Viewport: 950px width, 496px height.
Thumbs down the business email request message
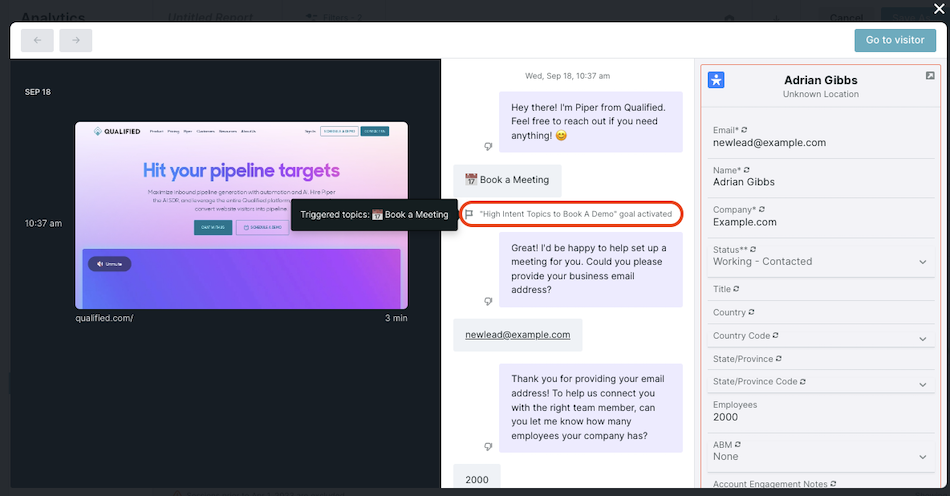(x=488, y=301)
